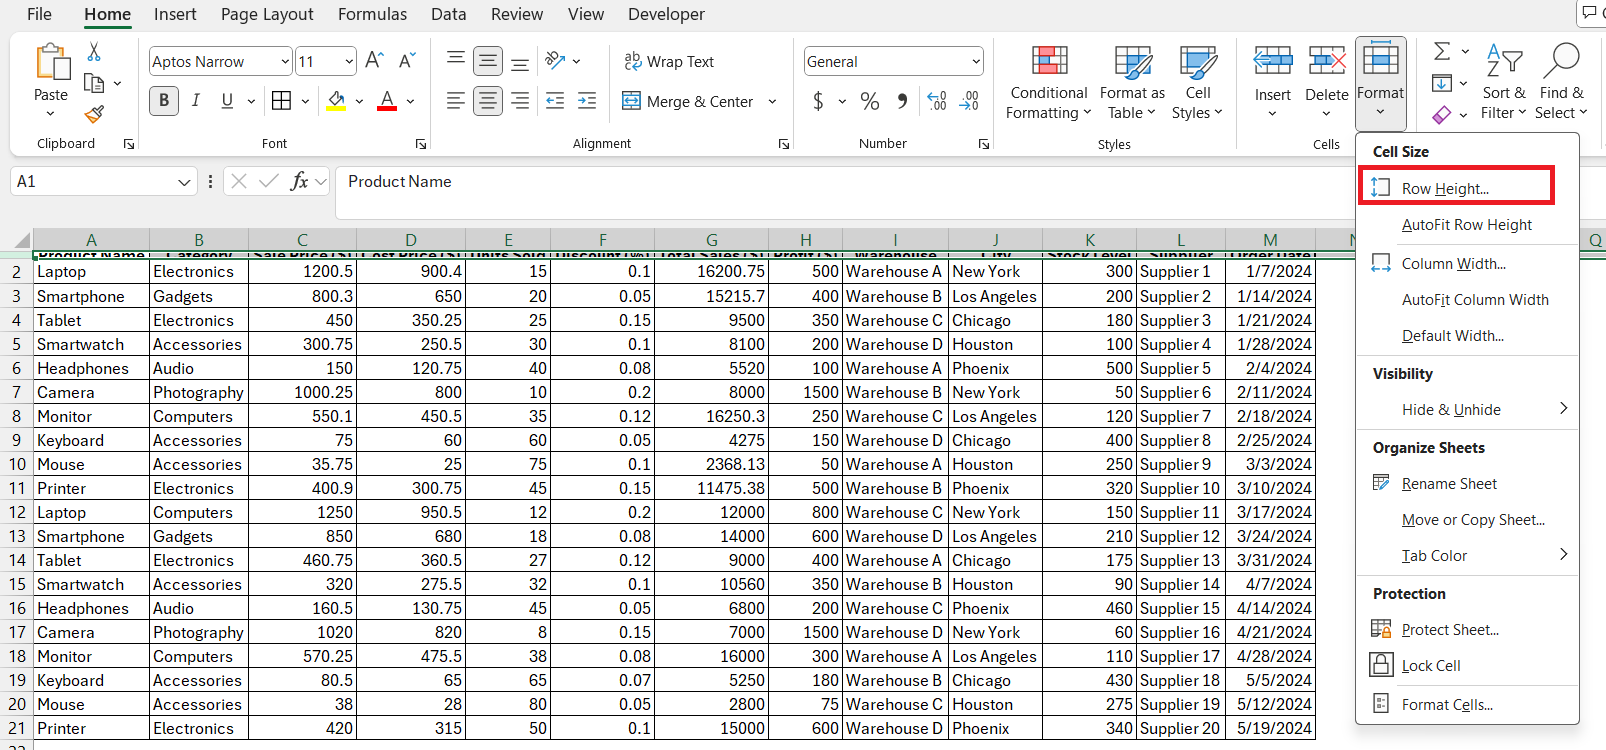Click the Paste clipboard icon
This screenshot has height=750, width=1606.
pos(51,62)
